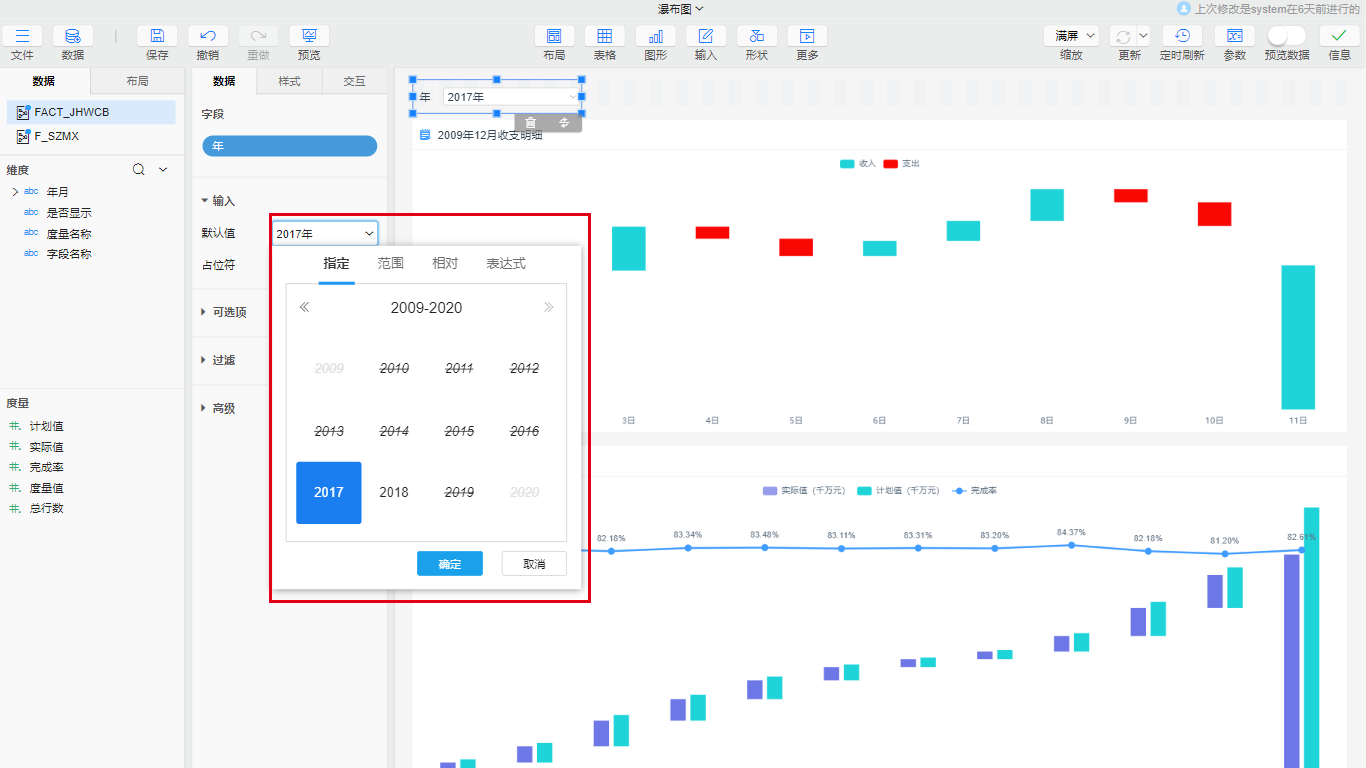Open the 表格 (Table) component icon
1366x768 pixels.
[605, 36]
